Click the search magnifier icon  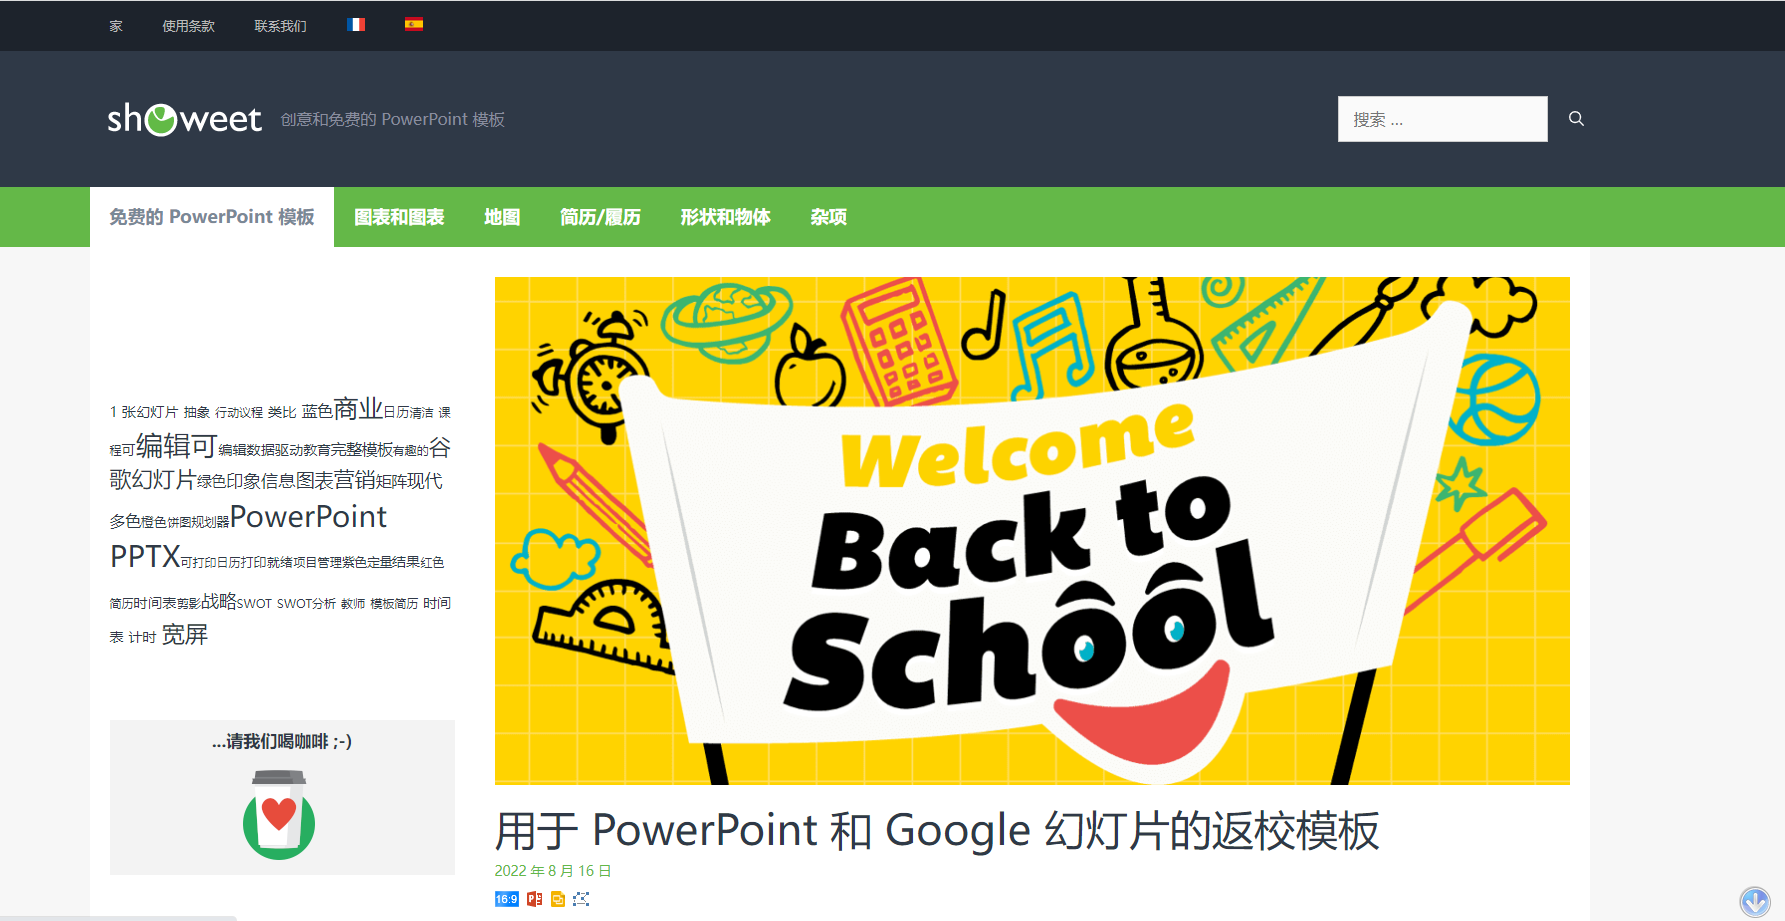pos(1576,119)
